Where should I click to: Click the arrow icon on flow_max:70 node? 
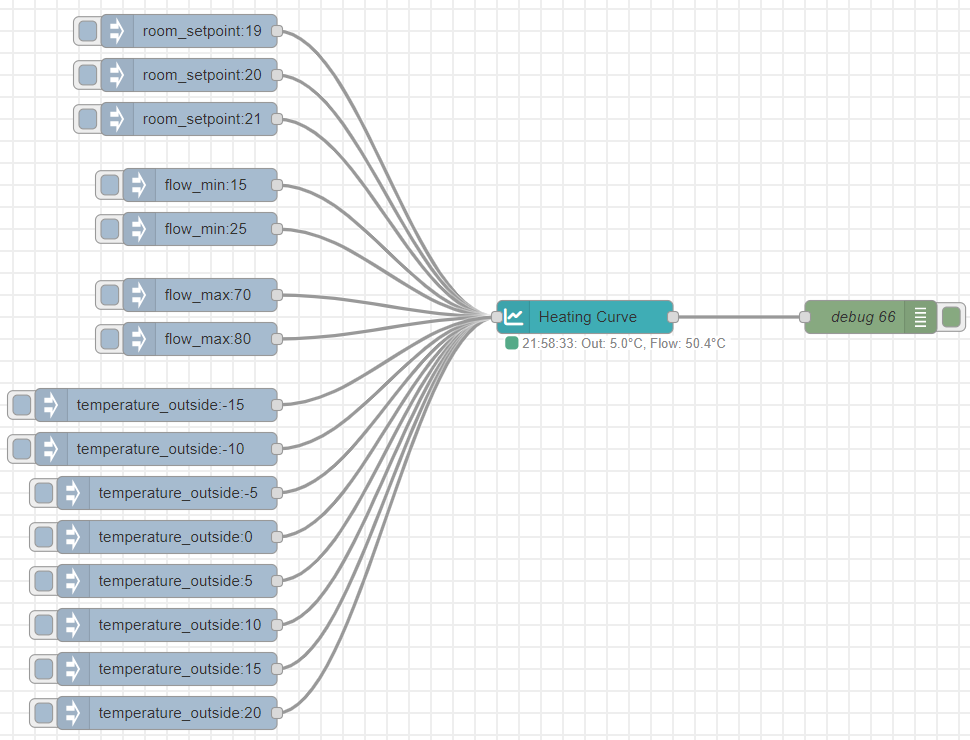139,295
